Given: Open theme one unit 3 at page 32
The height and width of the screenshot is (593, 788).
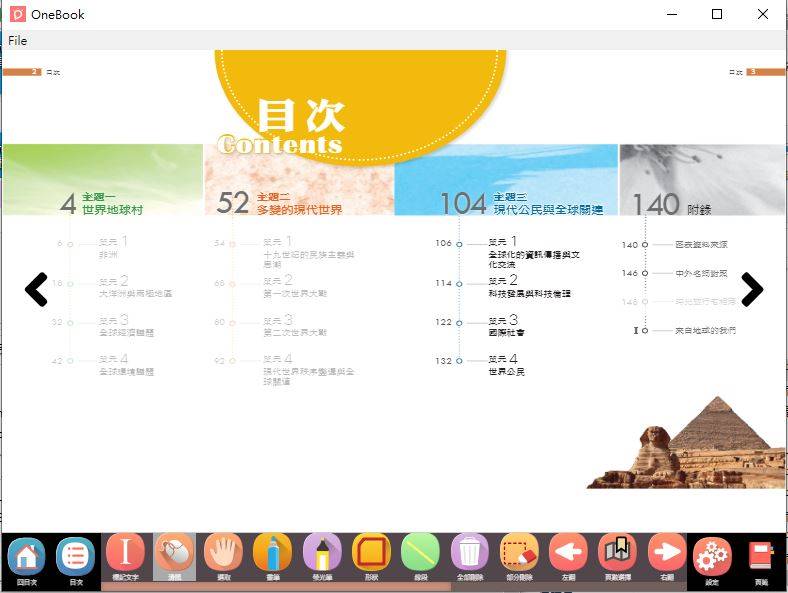Looking at the screenshot, I should pyautogui.click(x=103, y=326).
